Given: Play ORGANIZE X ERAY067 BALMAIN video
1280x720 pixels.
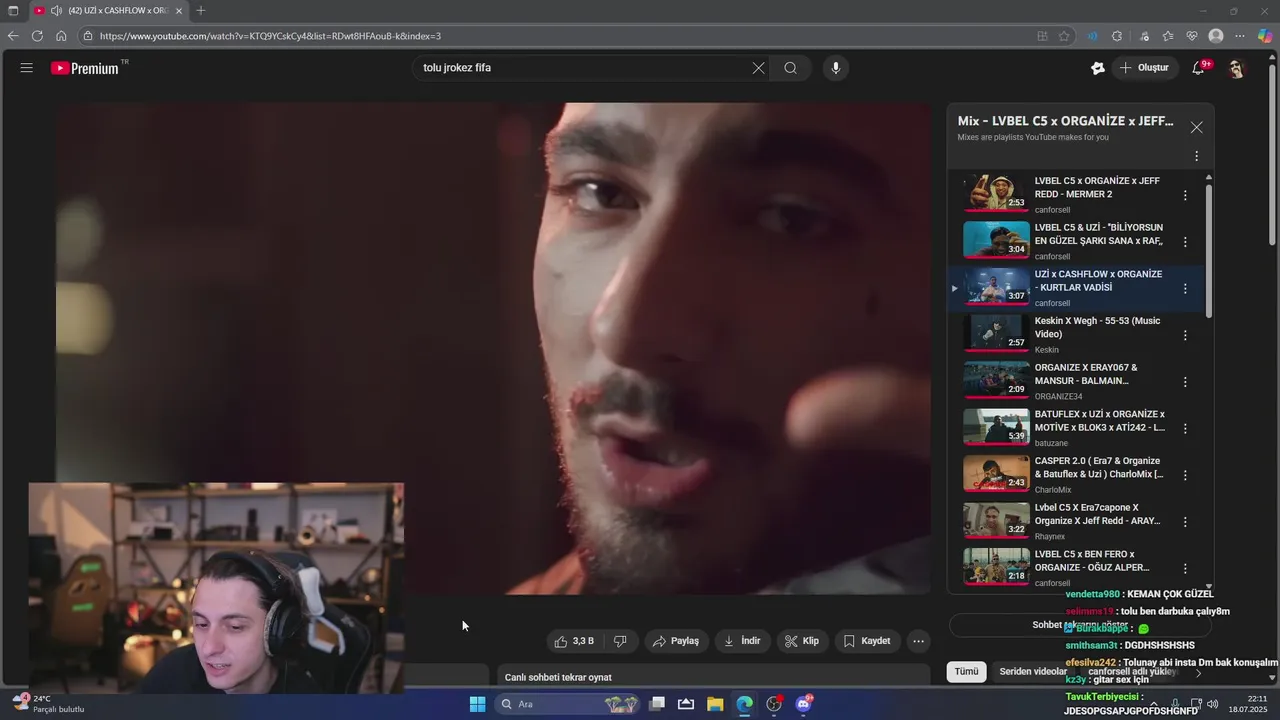Looking at the screenshot, I should click(x=1075, y=381).
